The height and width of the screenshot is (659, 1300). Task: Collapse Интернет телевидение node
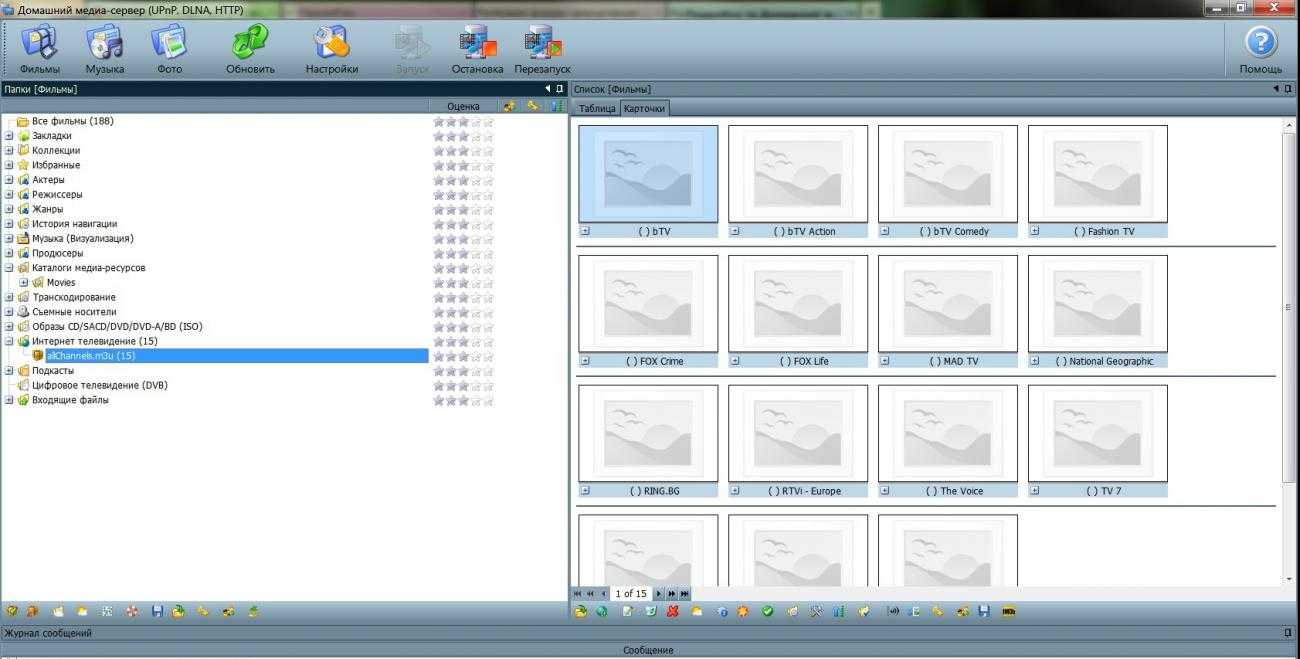[x=9, y=341]
